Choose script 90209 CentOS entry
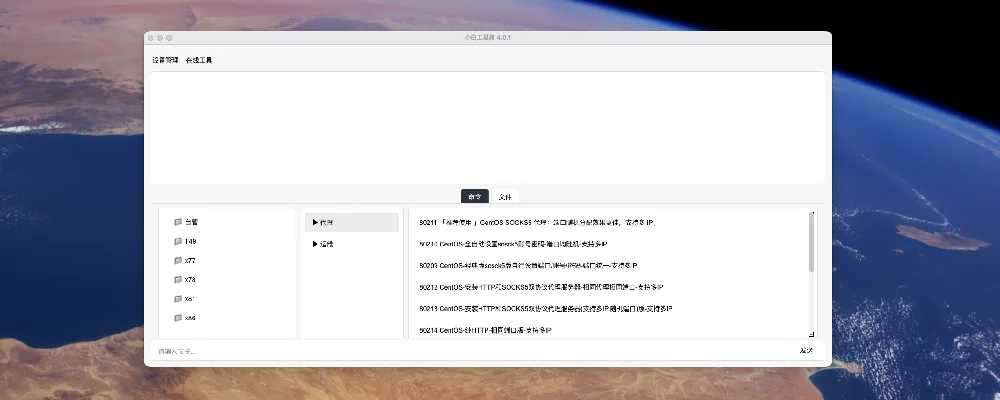Viewport: 1000px width, 400px height. tap(528, 265)
